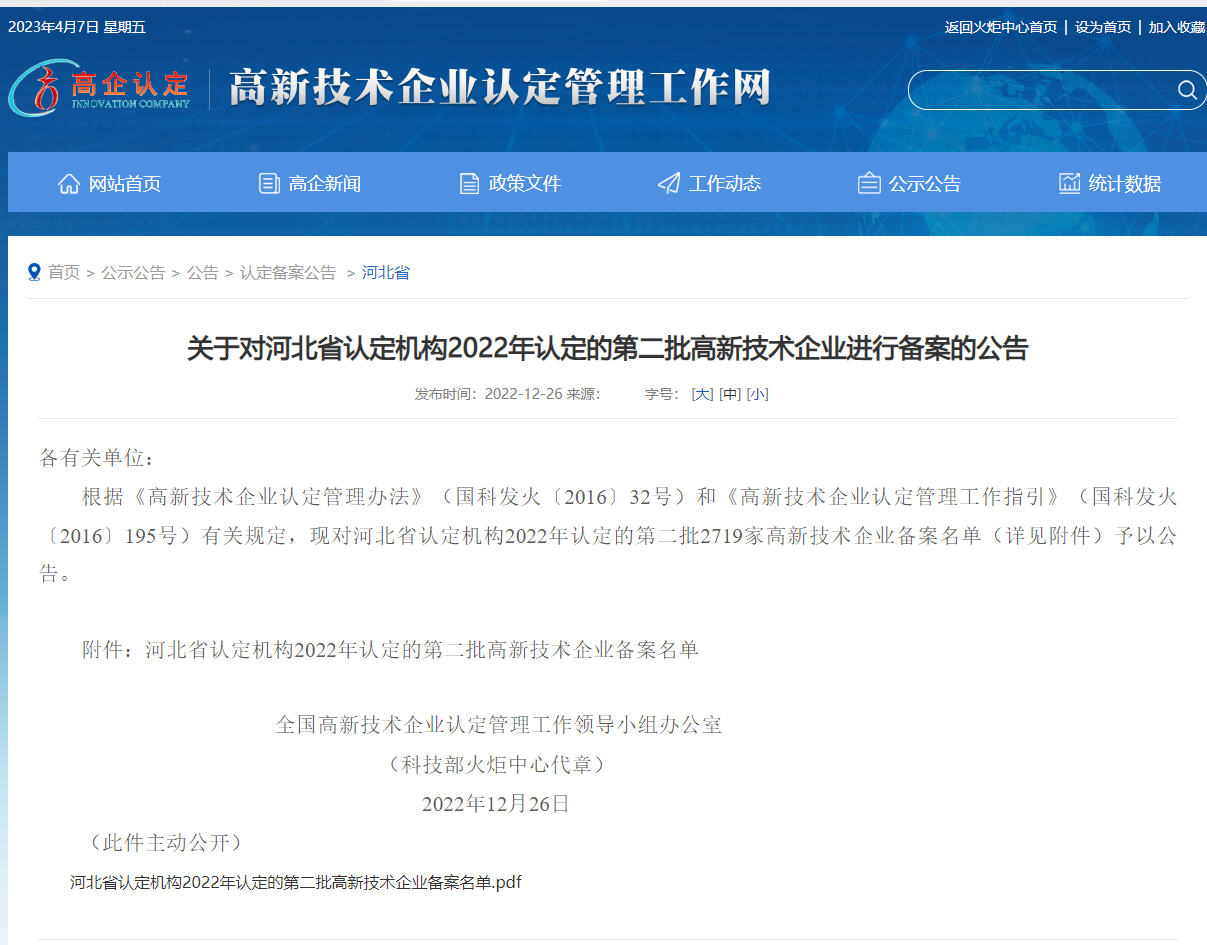Go to 认定备案公告 in the breadcrumb
Viewport: 1207px width, 945px height.
tap(288, 272)
